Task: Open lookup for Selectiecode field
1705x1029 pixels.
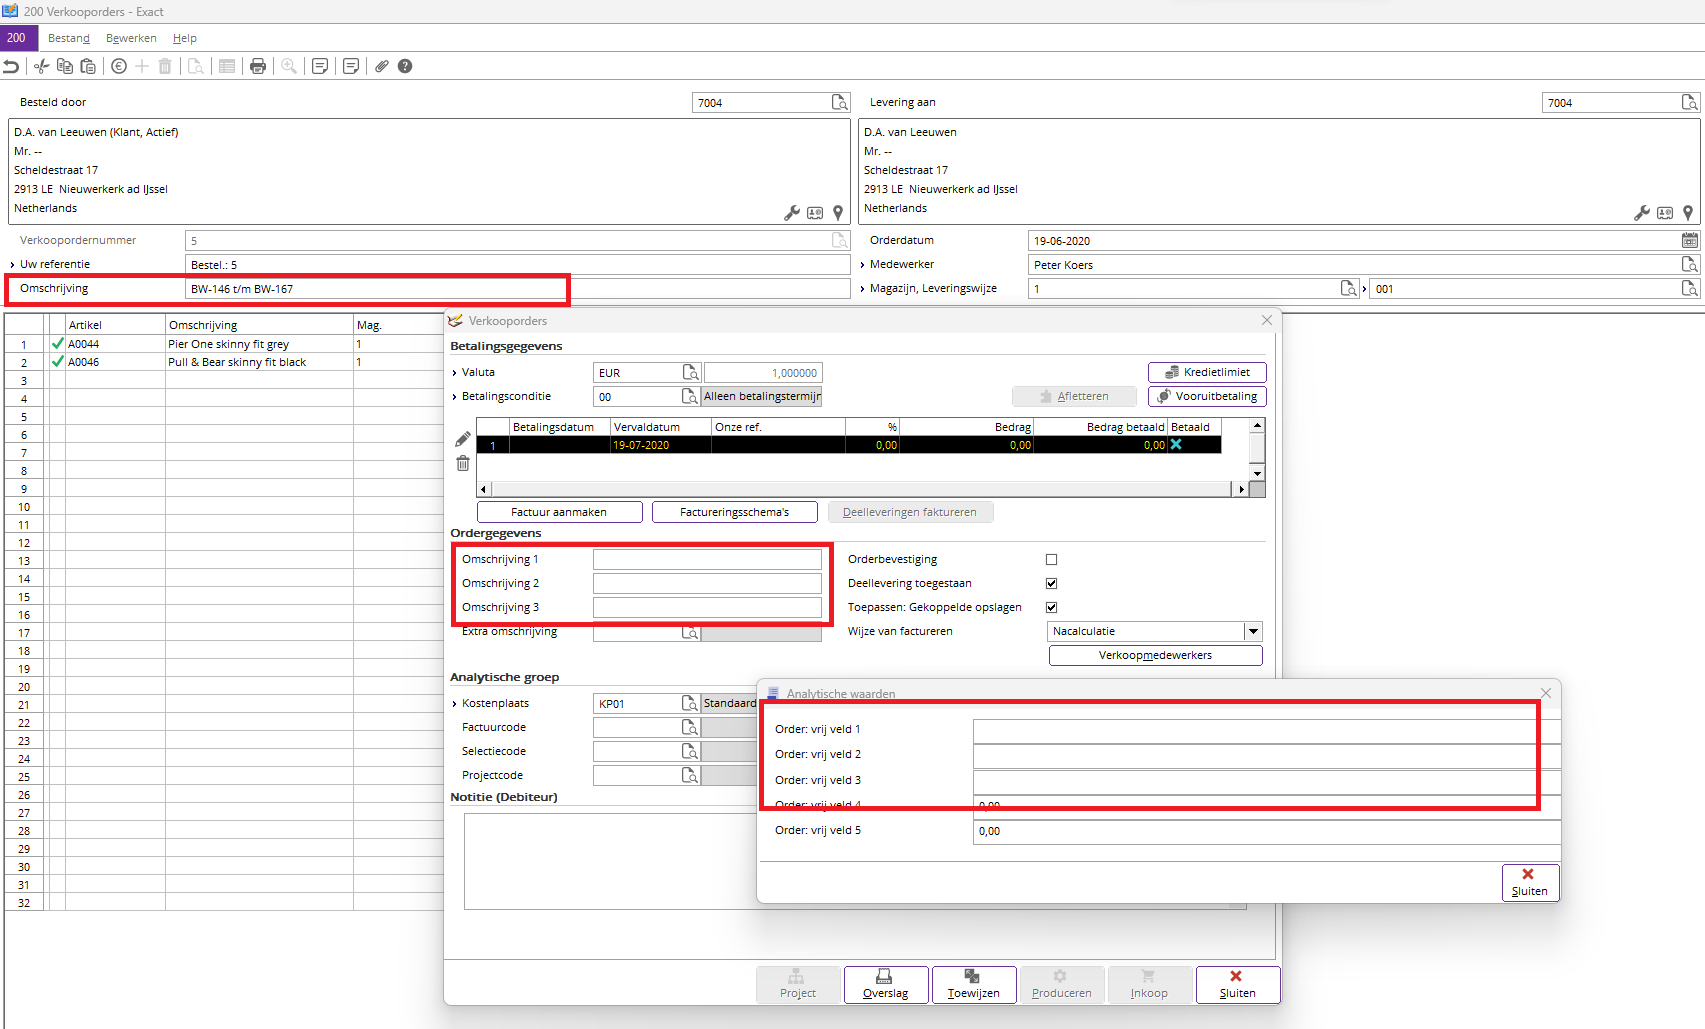Action: [690, 752]
